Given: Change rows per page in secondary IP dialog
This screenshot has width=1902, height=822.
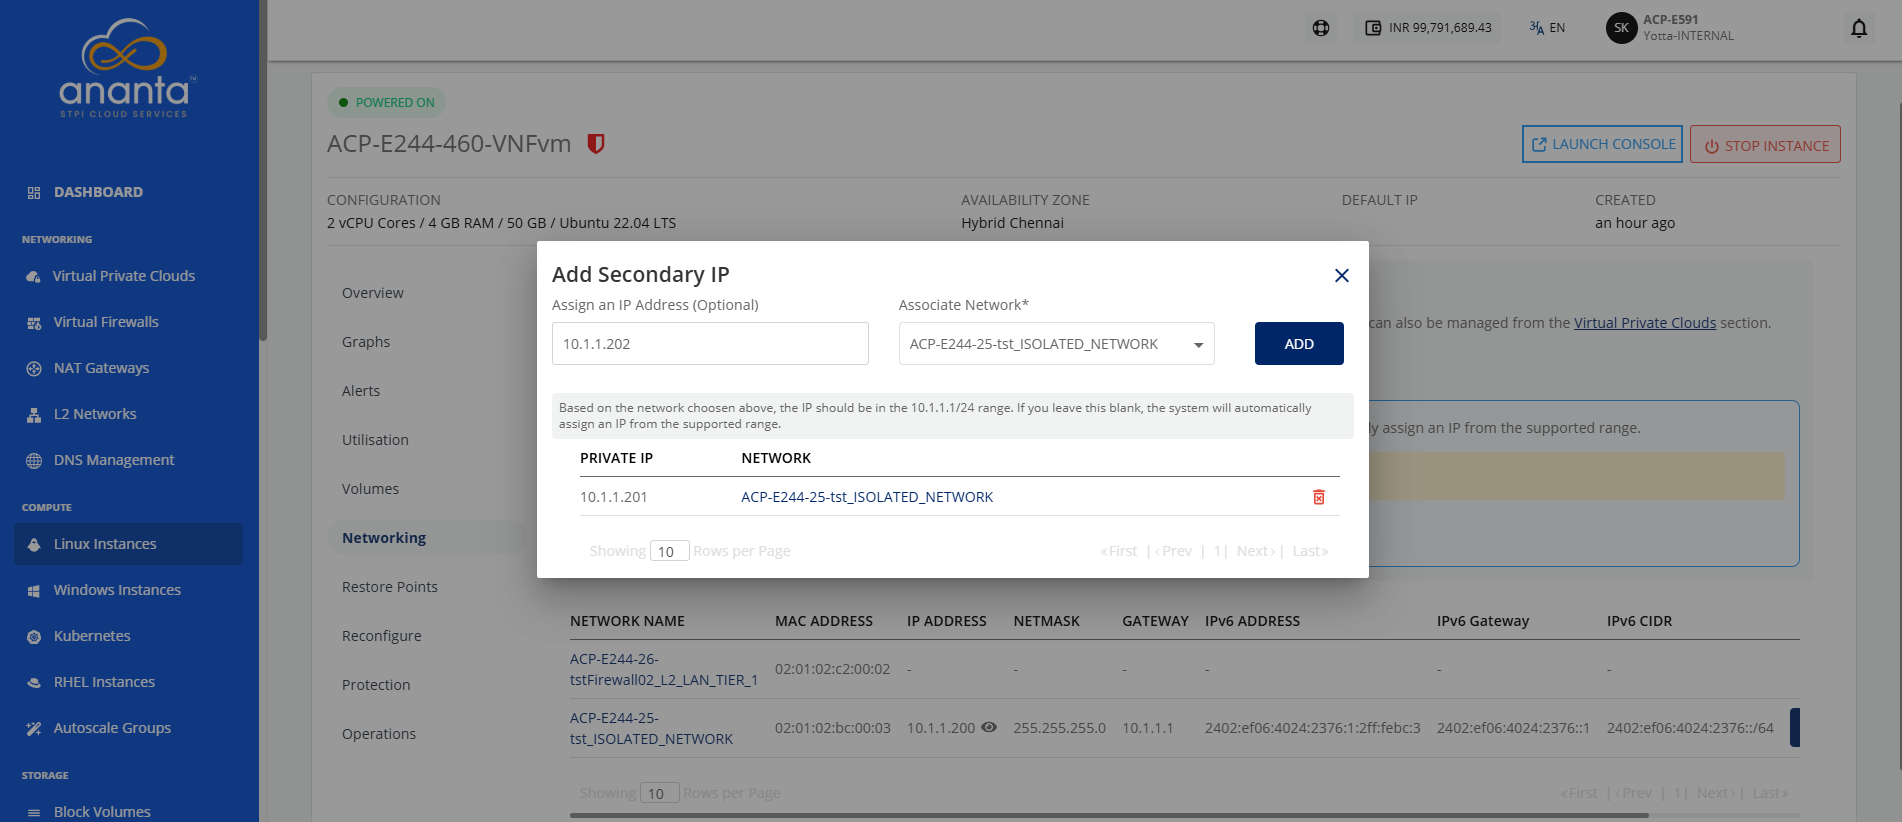Looking at the screenshot, I should pyautogui.click(x=669, y=551).
